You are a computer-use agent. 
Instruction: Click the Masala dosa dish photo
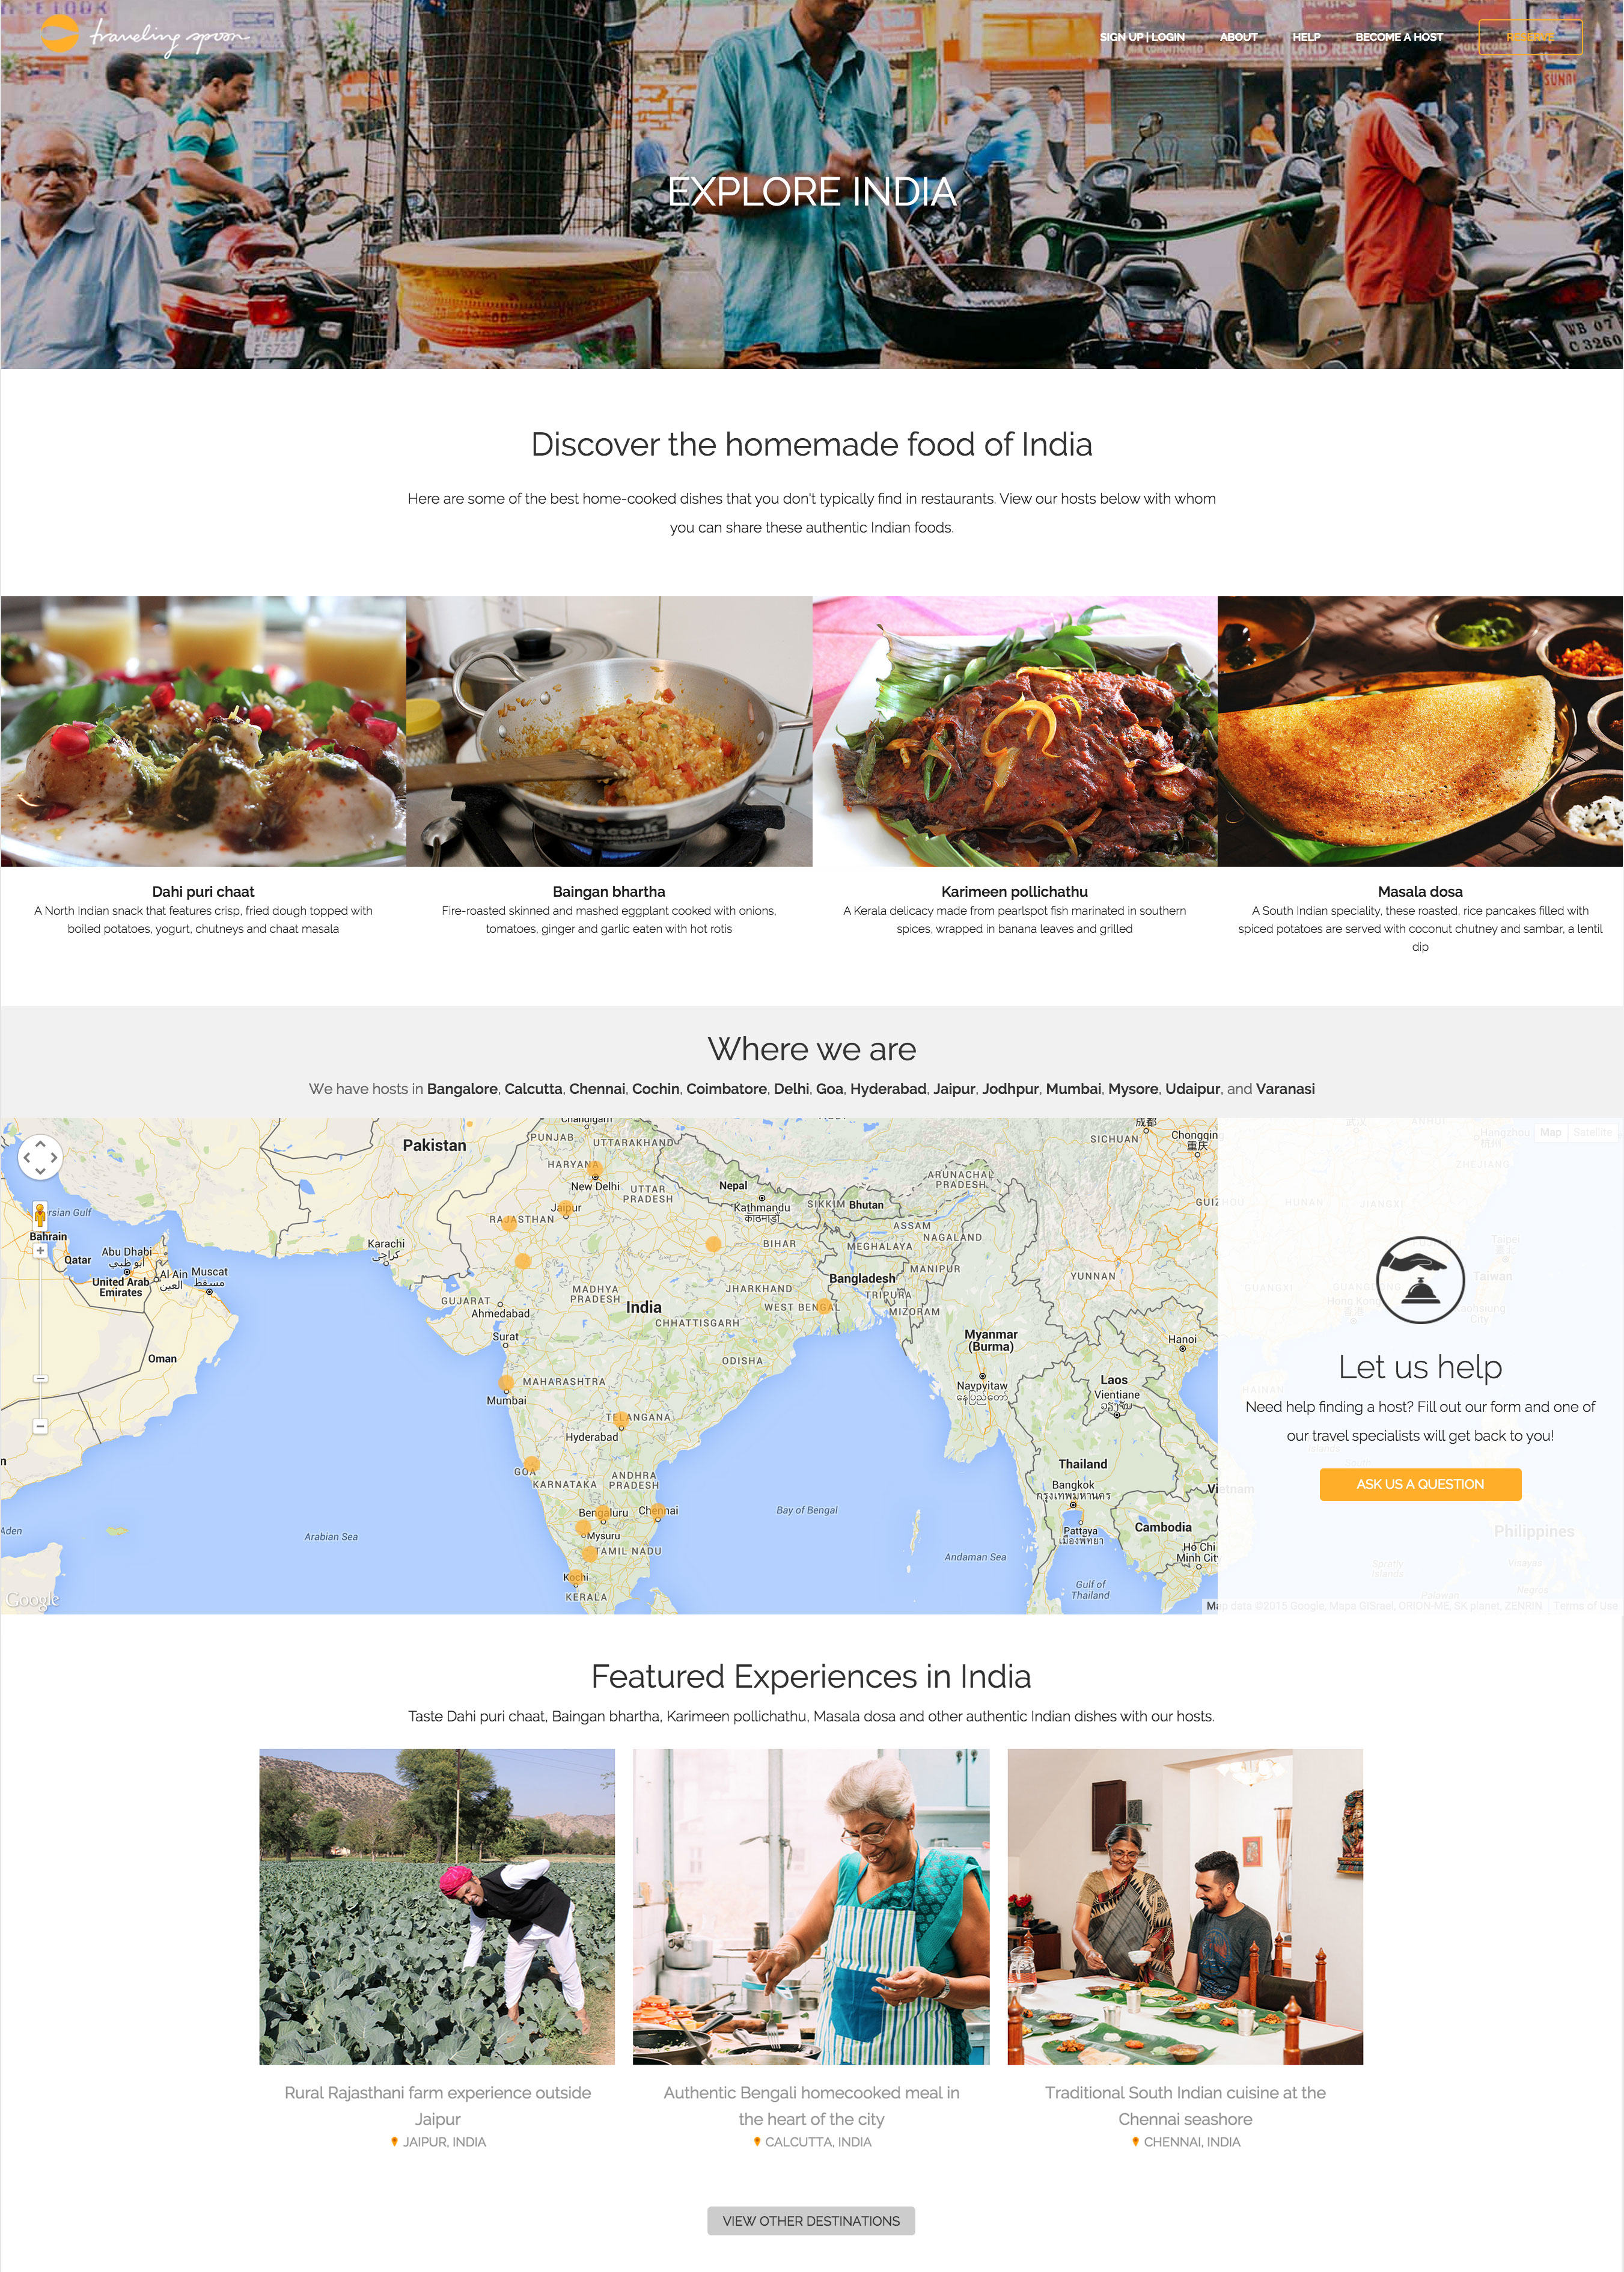[x=1420, y=731]
